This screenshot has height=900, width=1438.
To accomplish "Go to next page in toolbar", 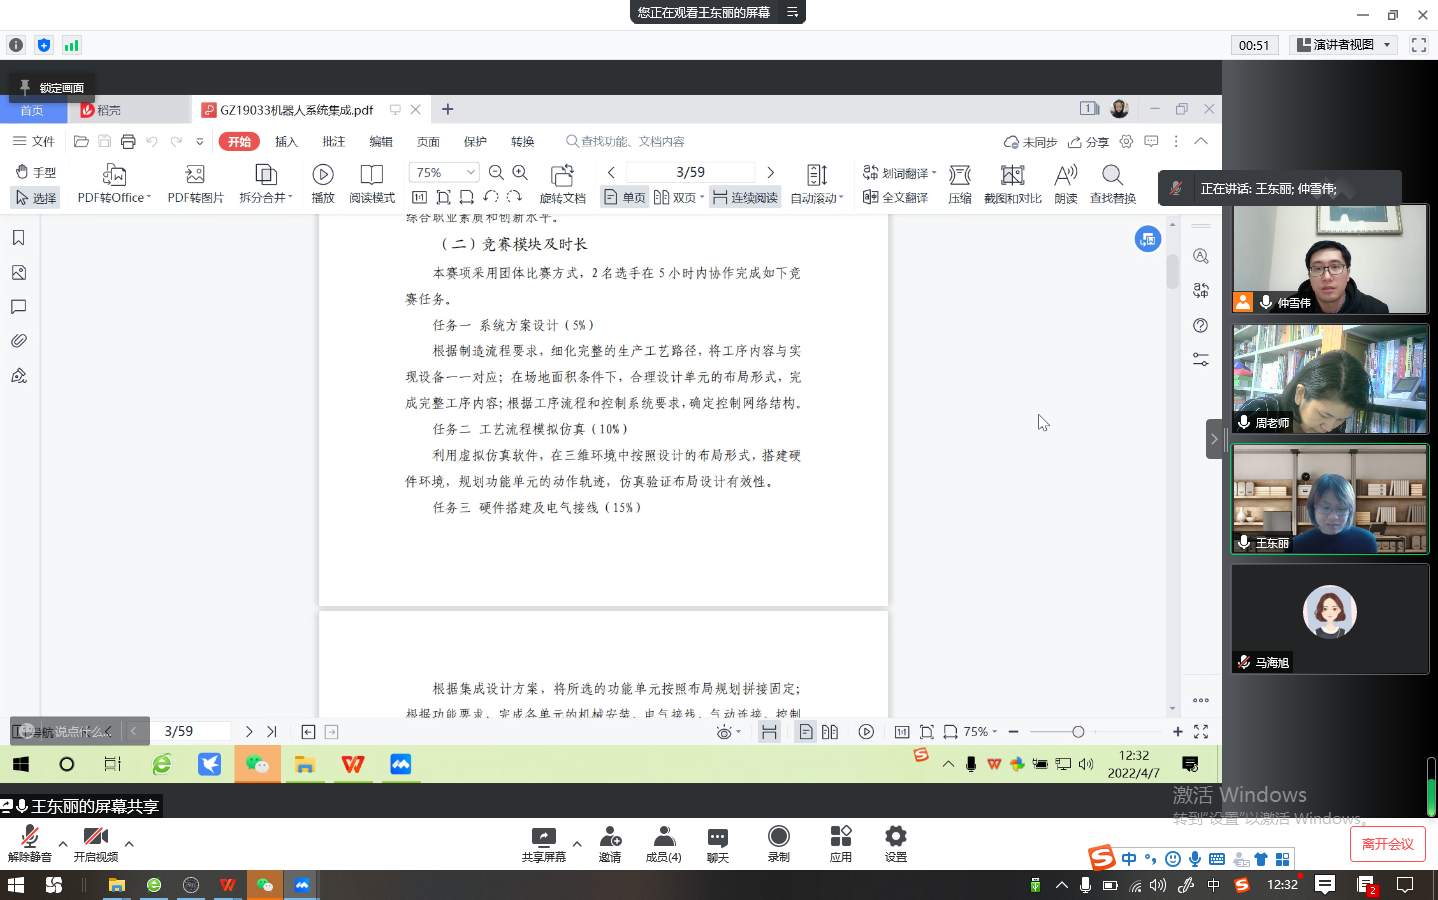I will (x=770, y=172).
